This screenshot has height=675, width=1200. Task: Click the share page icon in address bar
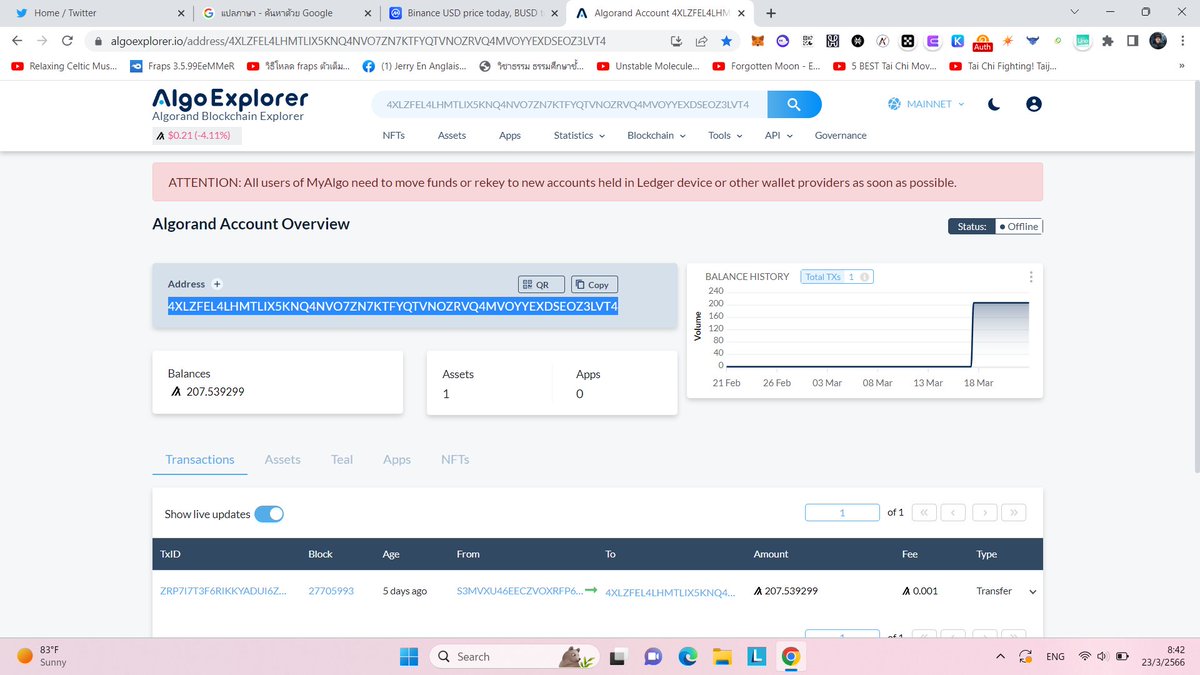[x=701, y=41]
